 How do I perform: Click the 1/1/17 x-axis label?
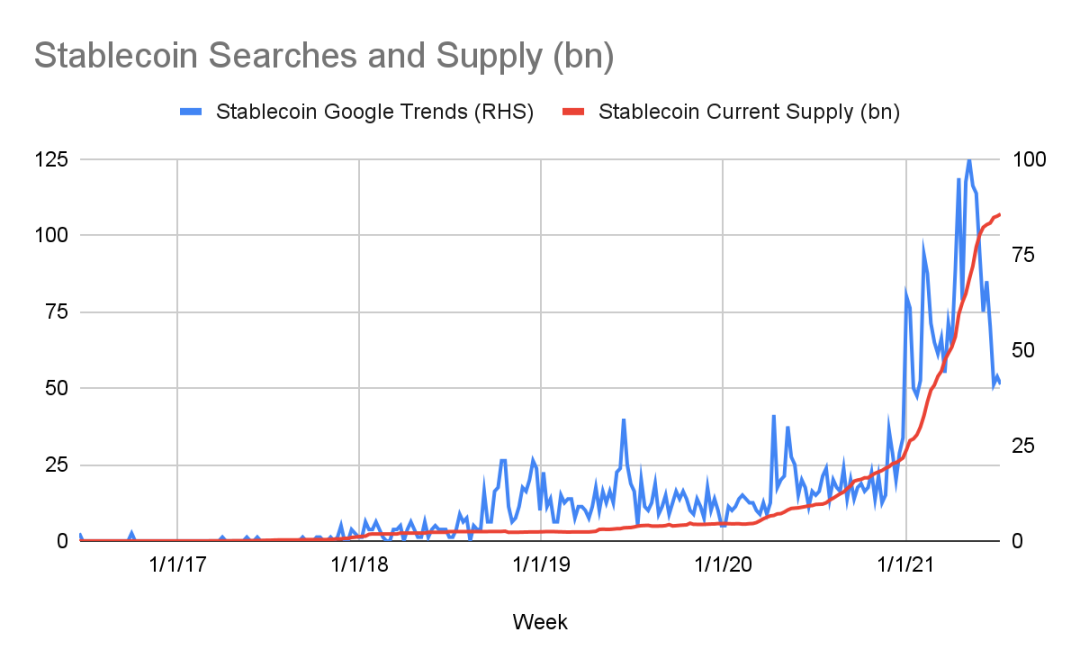pyautogui.click(x=178, y=565)
